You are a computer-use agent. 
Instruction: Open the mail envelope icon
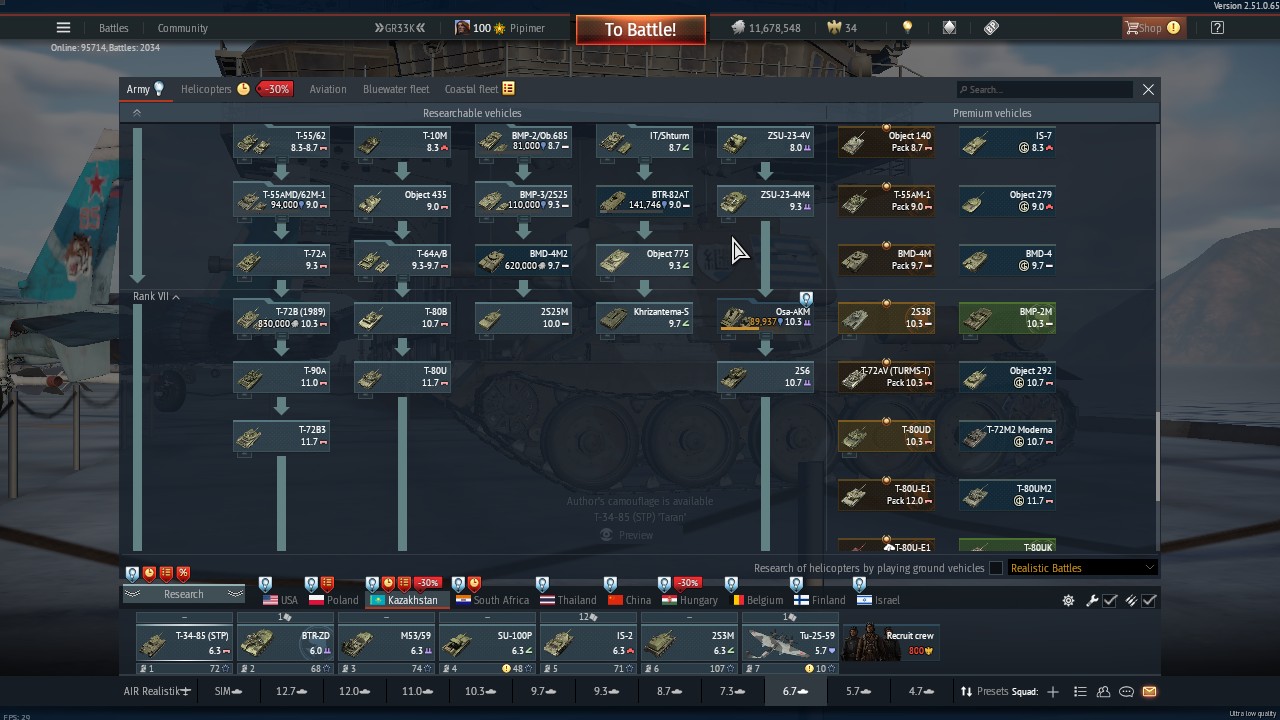[1149, 691]
